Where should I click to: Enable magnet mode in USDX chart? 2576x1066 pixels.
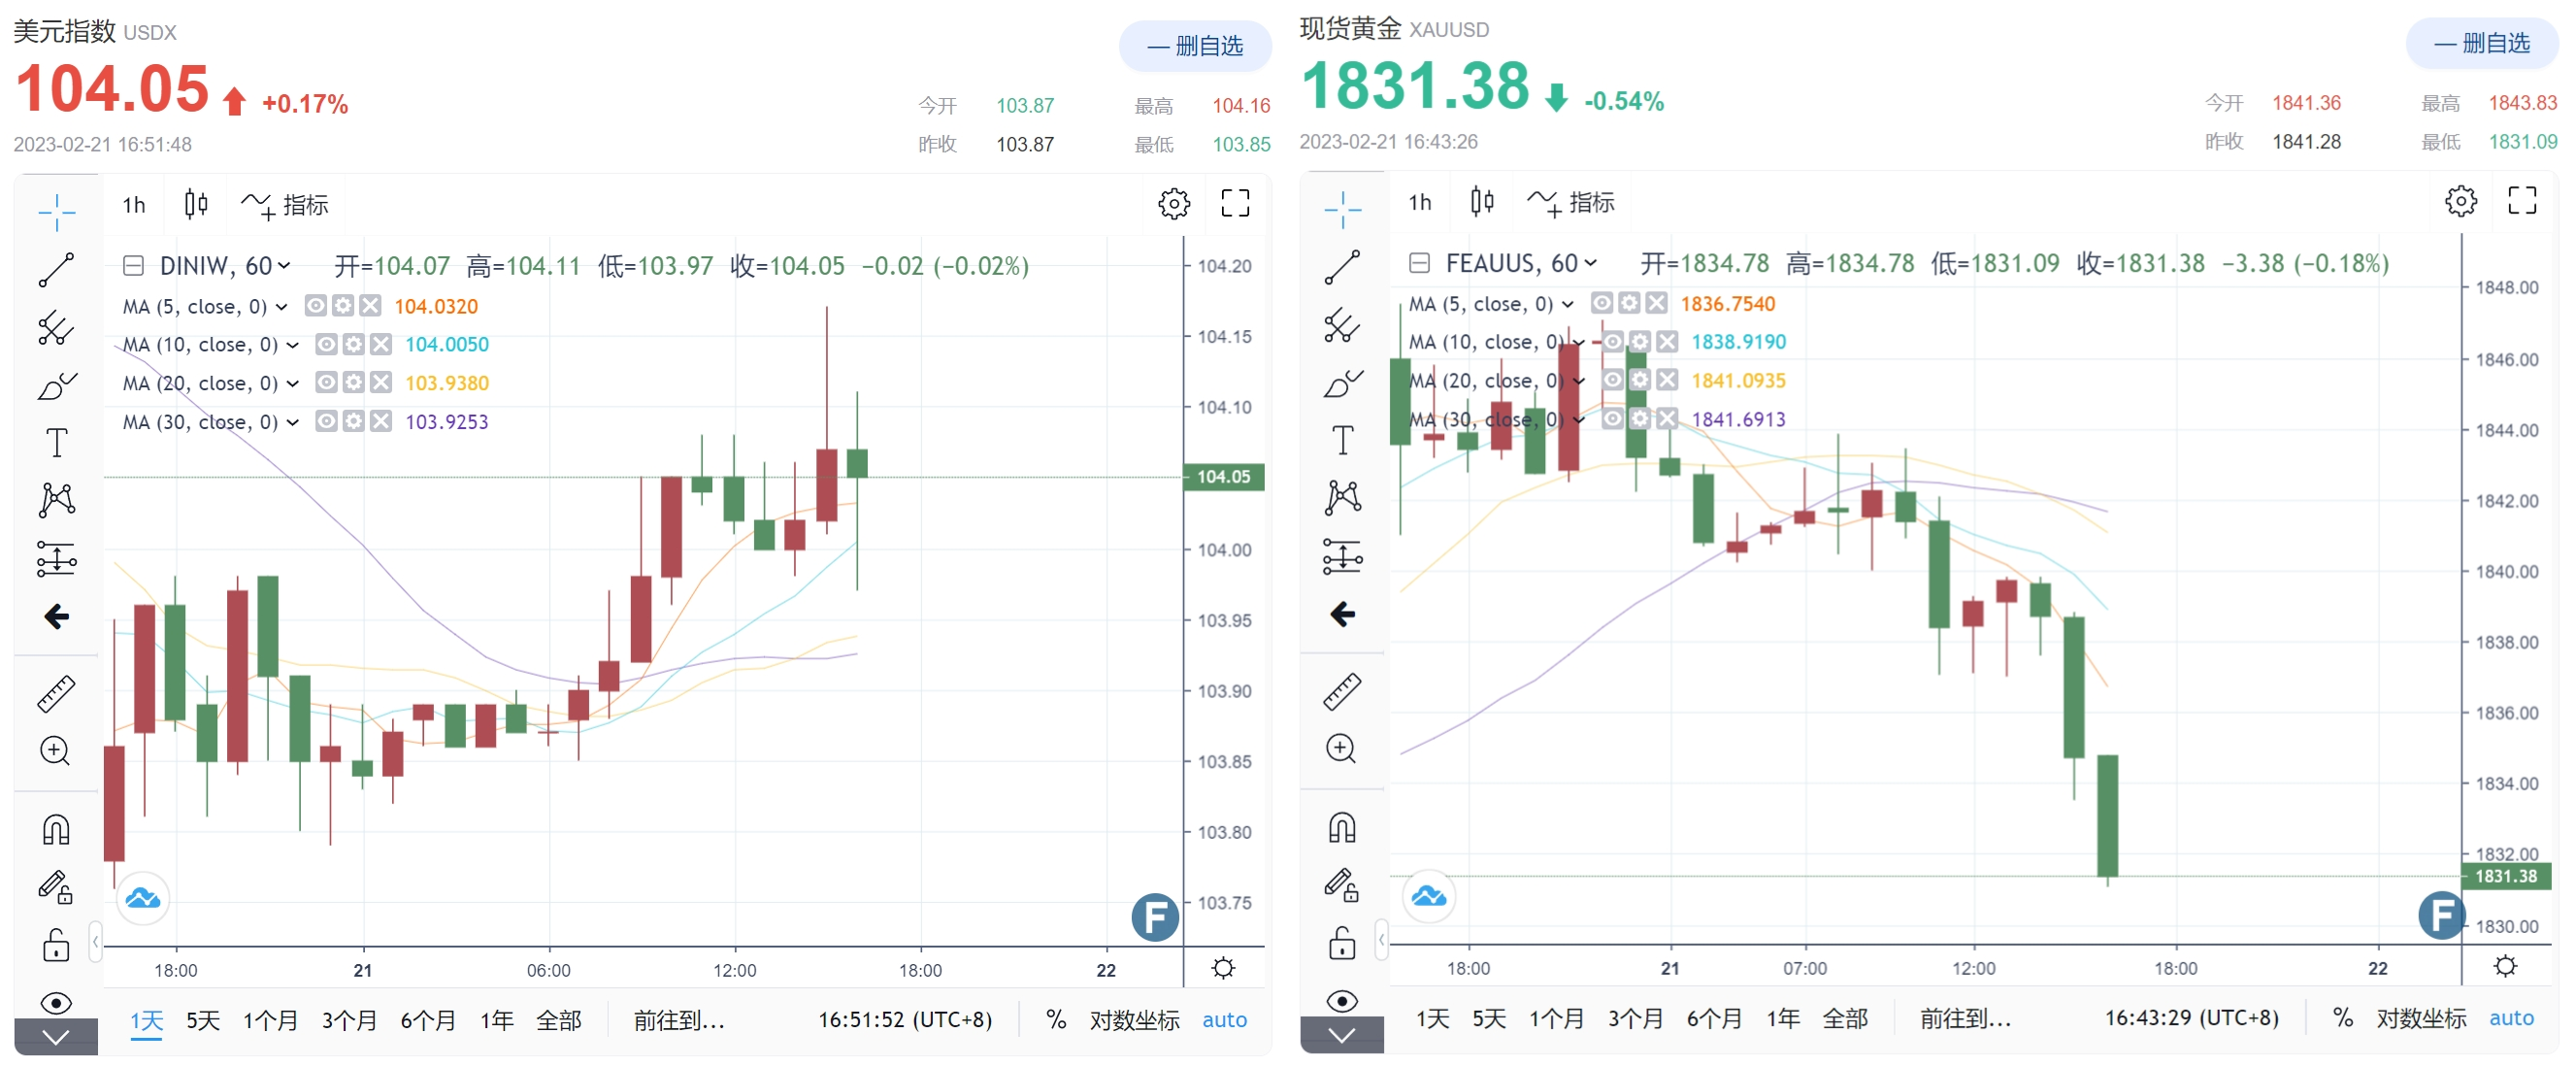(56, 829)
